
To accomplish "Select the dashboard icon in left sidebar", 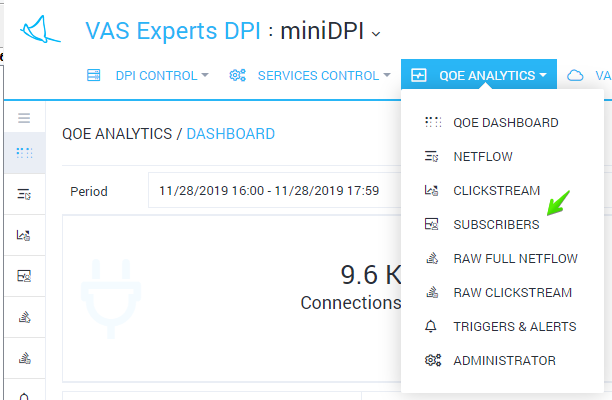I will click(24, 153).
